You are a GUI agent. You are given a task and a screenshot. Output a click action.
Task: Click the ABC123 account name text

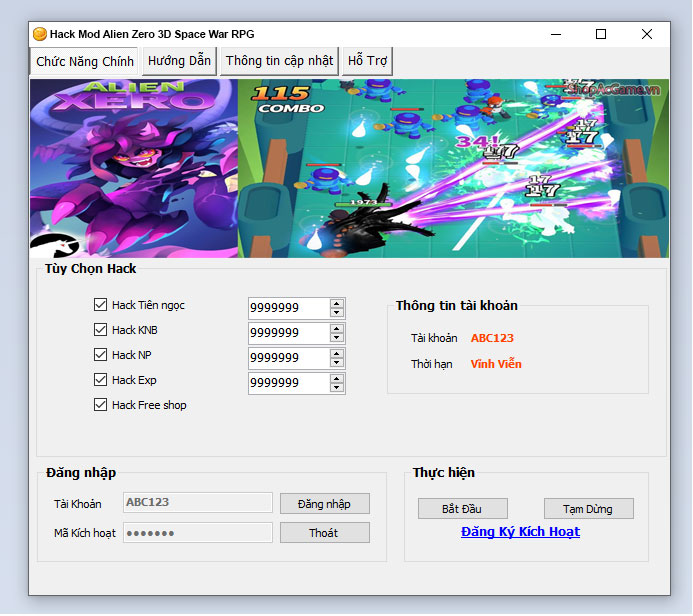492,338
